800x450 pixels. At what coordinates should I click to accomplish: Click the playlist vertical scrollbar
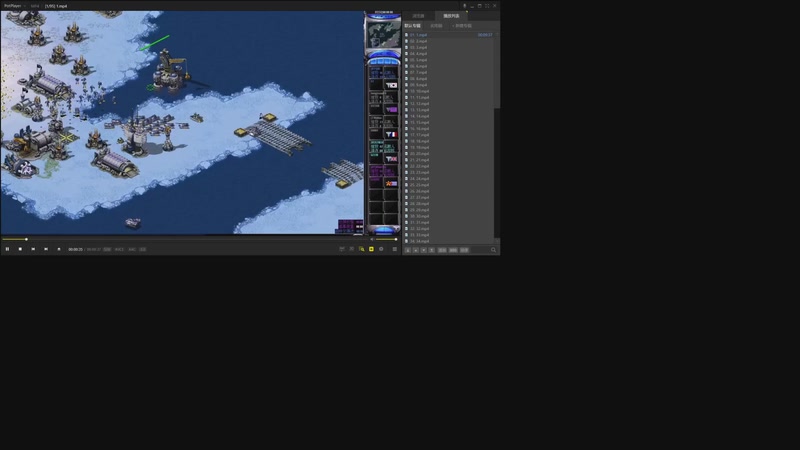(497, 71)
